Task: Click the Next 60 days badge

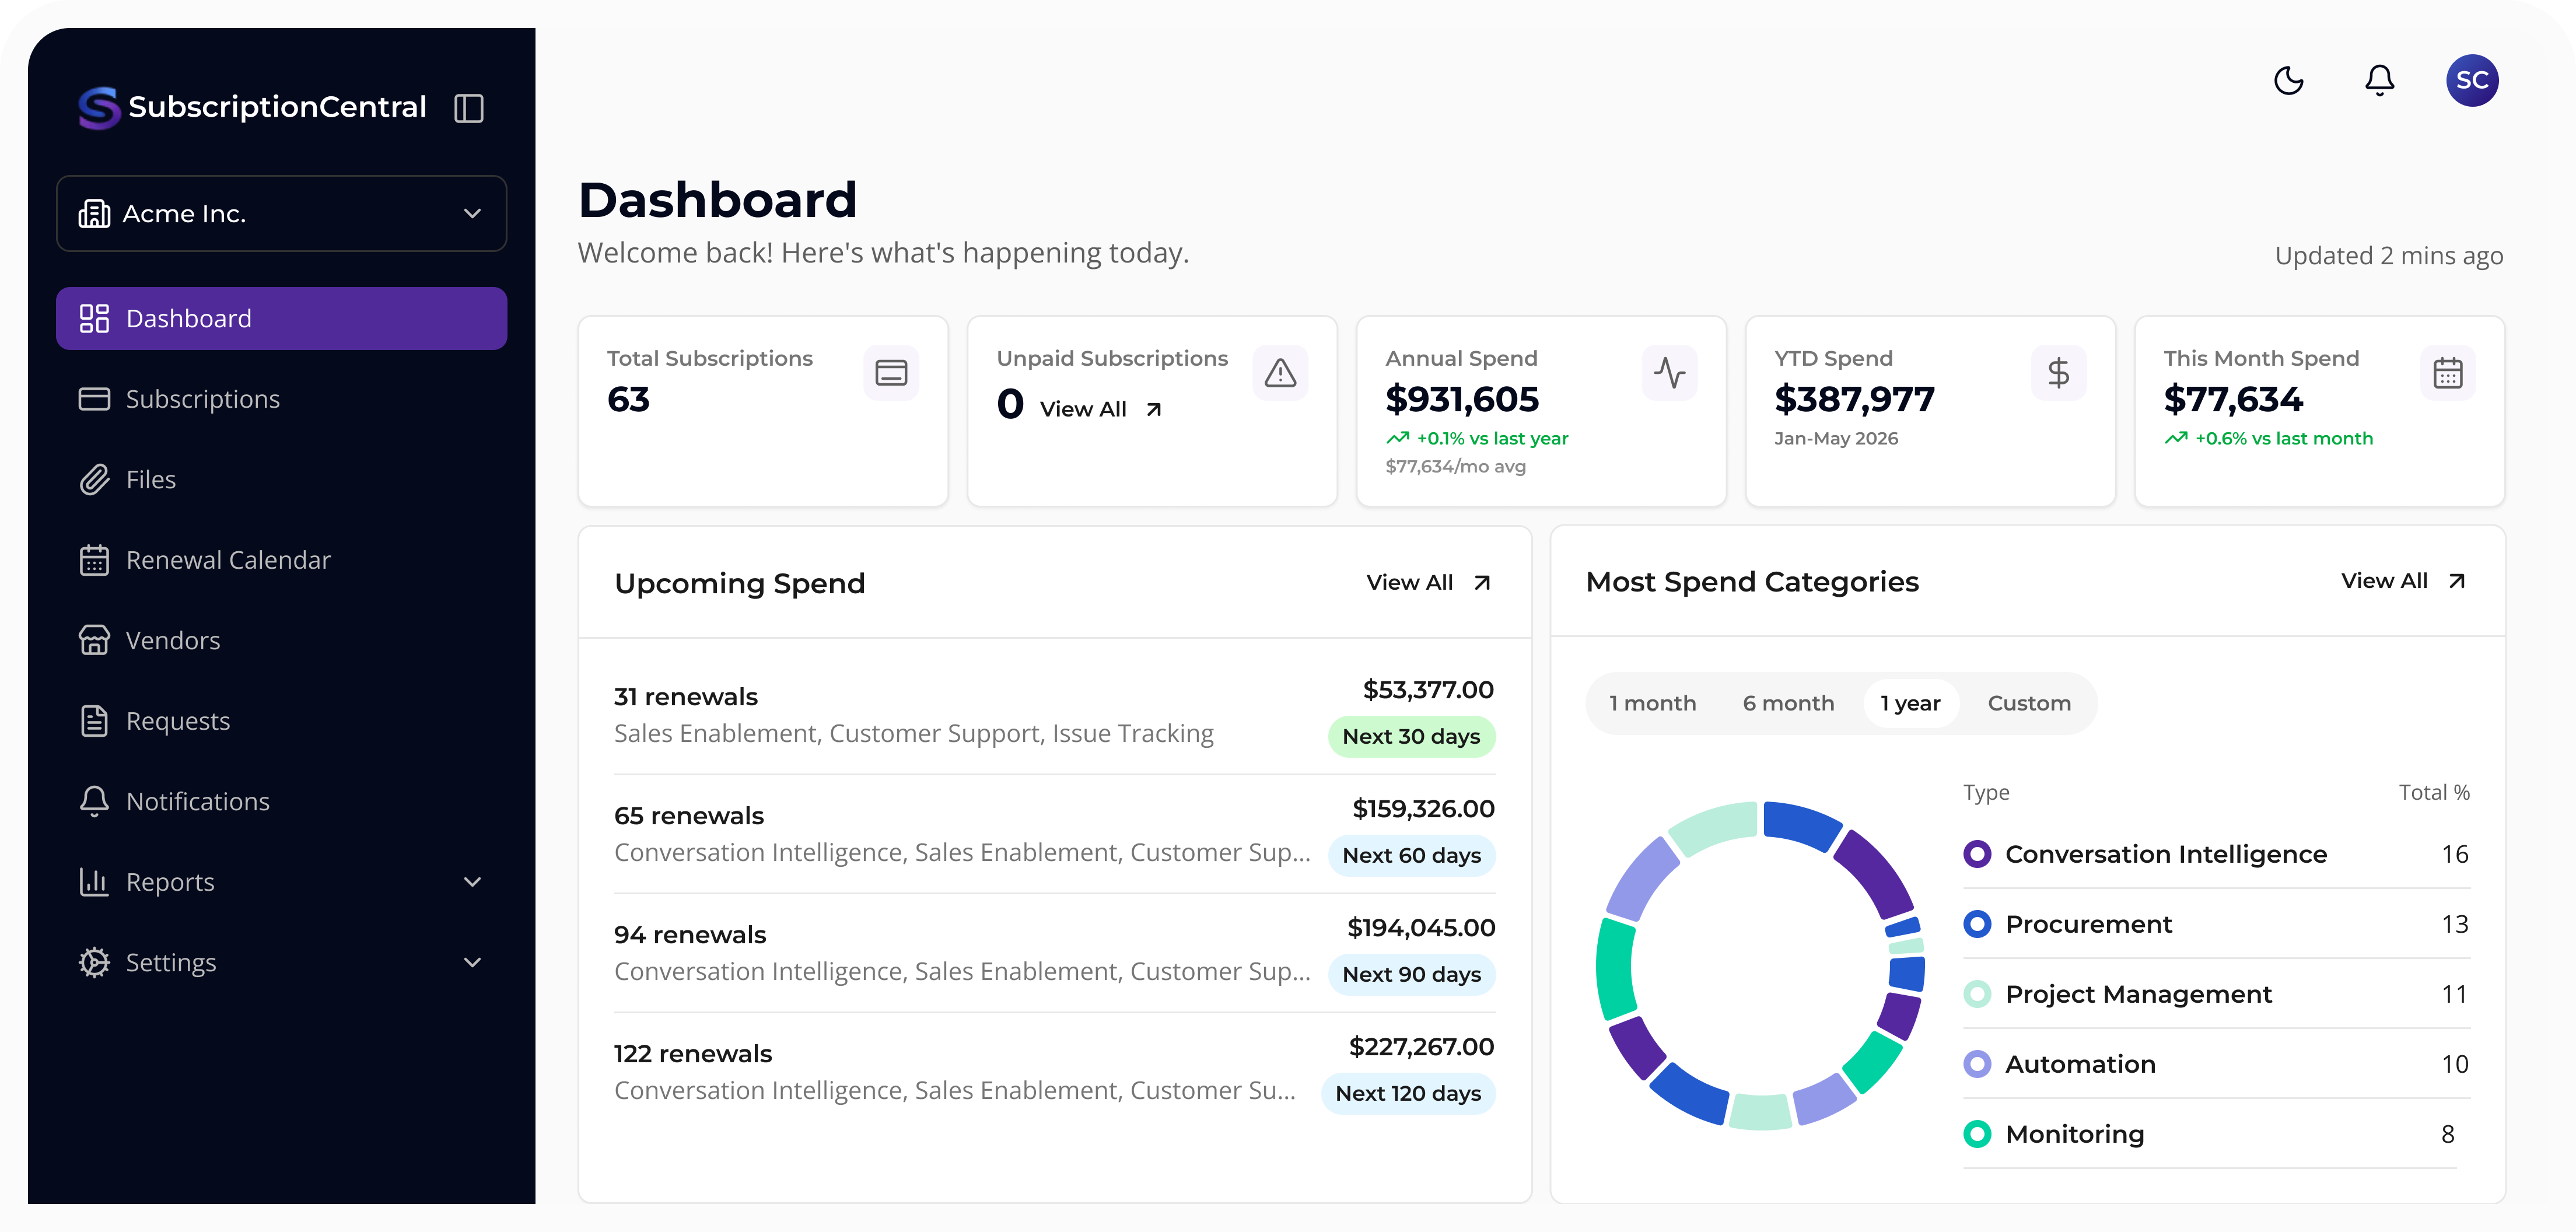Action: (x=1411, y=855)
